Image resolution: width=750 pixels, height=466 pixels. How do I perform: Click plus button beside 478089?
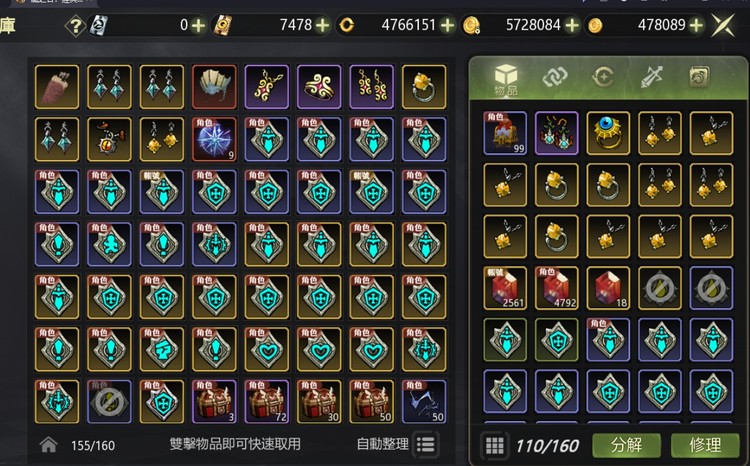(x=696, y=25)
